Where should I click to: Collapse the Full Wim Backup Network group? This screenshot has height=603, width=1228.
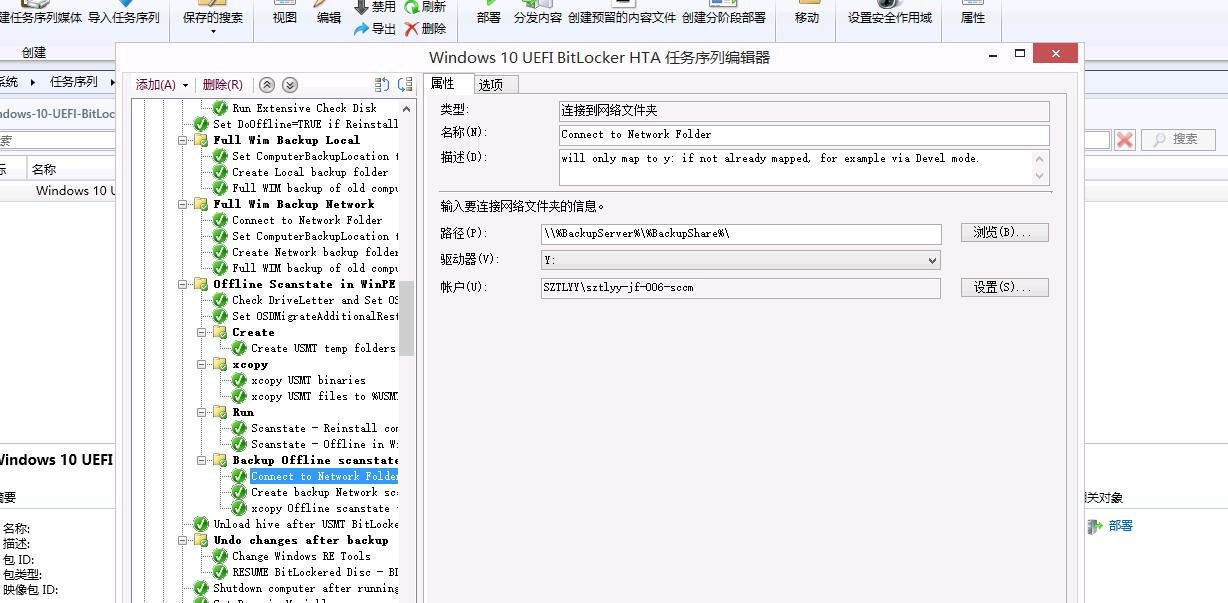coord(183,204)
